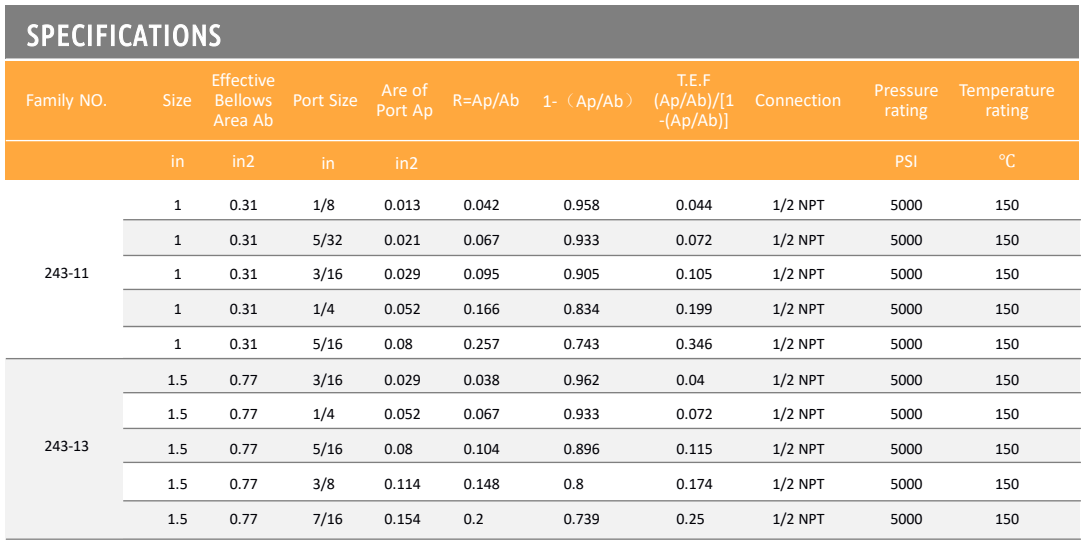Viewport: 1086px width, 546px height.
Task: Select the 243-11 family cell
Action: coord(66,274)
